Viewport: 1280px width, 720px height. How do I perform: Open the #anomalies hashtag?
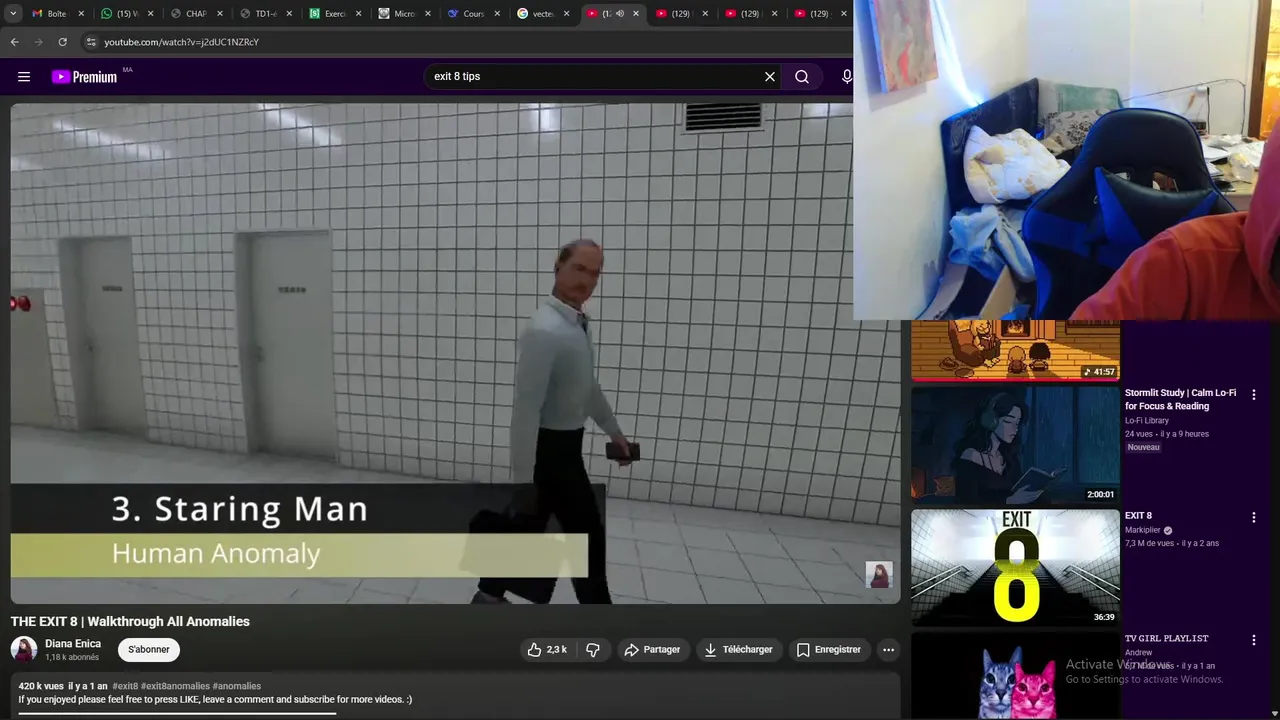pos(237,686)
